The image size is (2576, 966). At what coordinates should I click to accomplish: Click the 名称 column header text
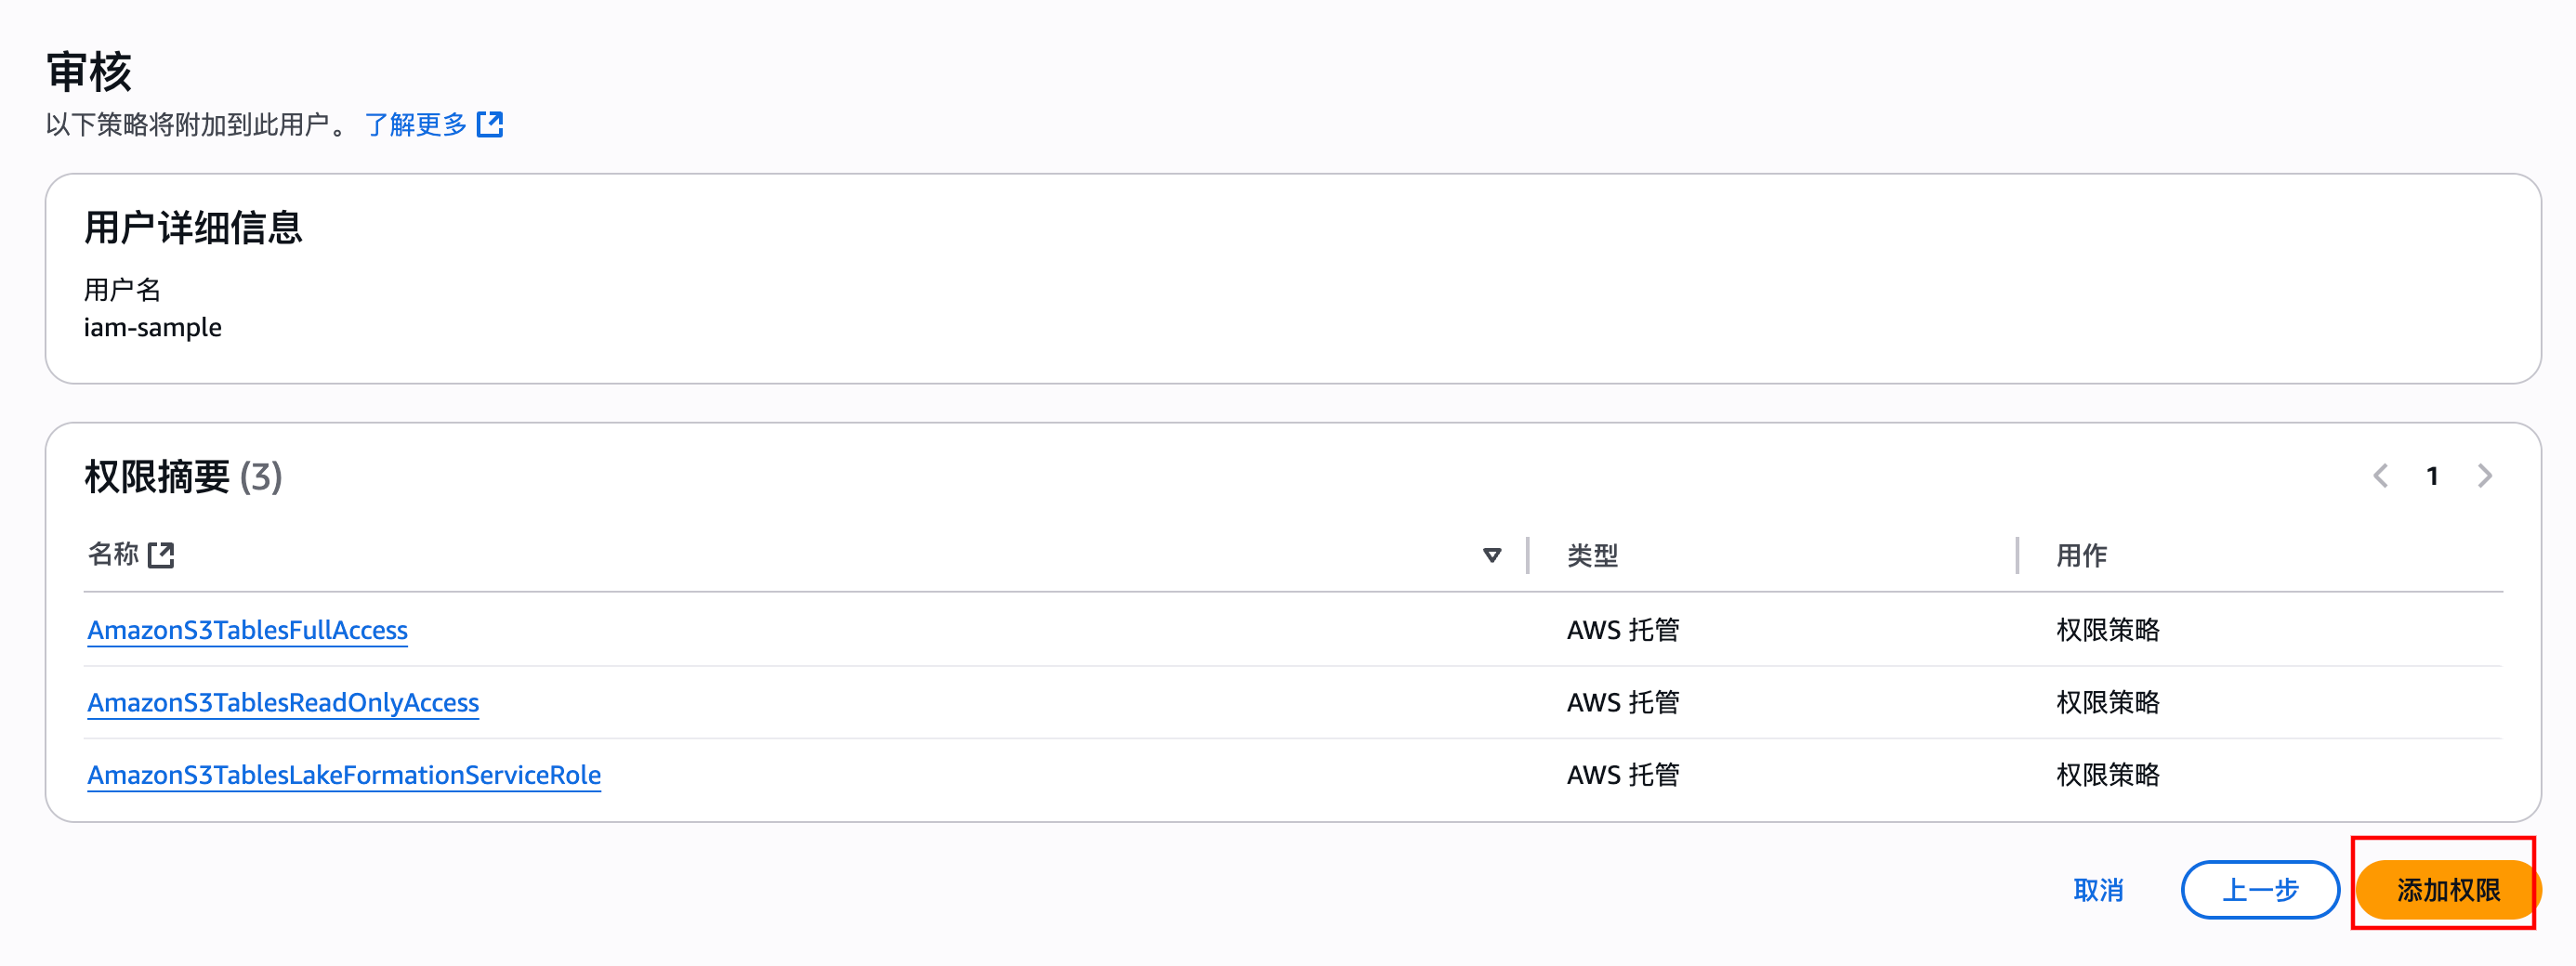point(113,555)
